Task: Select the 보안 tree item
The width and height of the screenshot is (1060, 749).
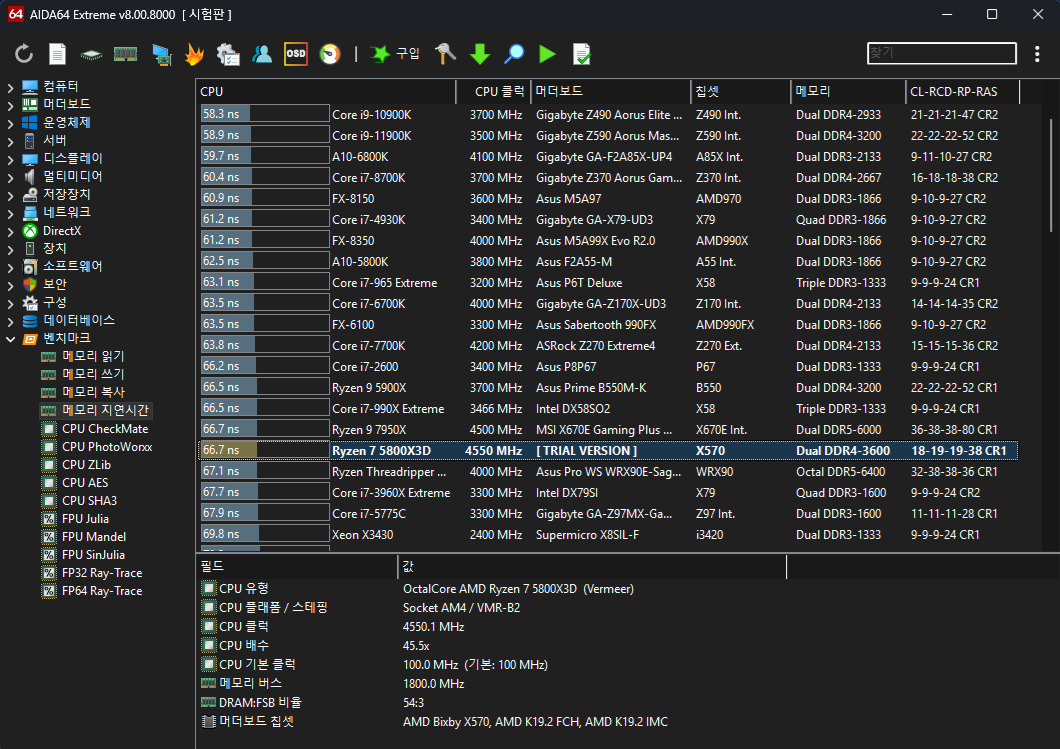Action: click(x=55, y=285)
